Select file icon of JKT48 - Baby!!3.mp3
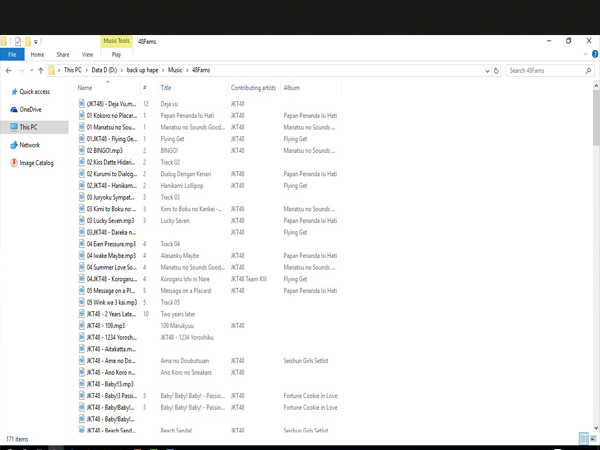 (x=82, y=384)
